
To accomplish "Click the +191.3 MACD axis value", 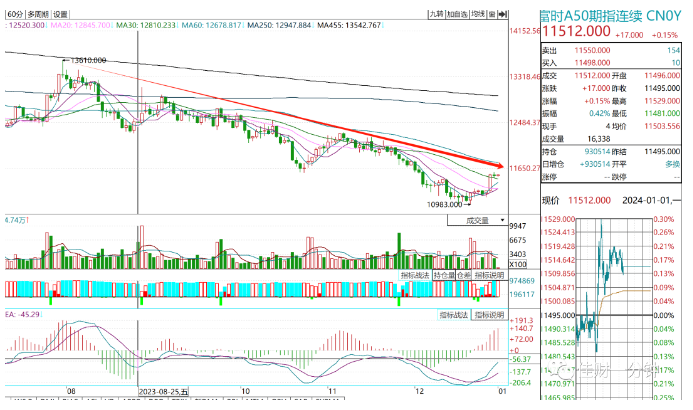I will pos(522,320).
